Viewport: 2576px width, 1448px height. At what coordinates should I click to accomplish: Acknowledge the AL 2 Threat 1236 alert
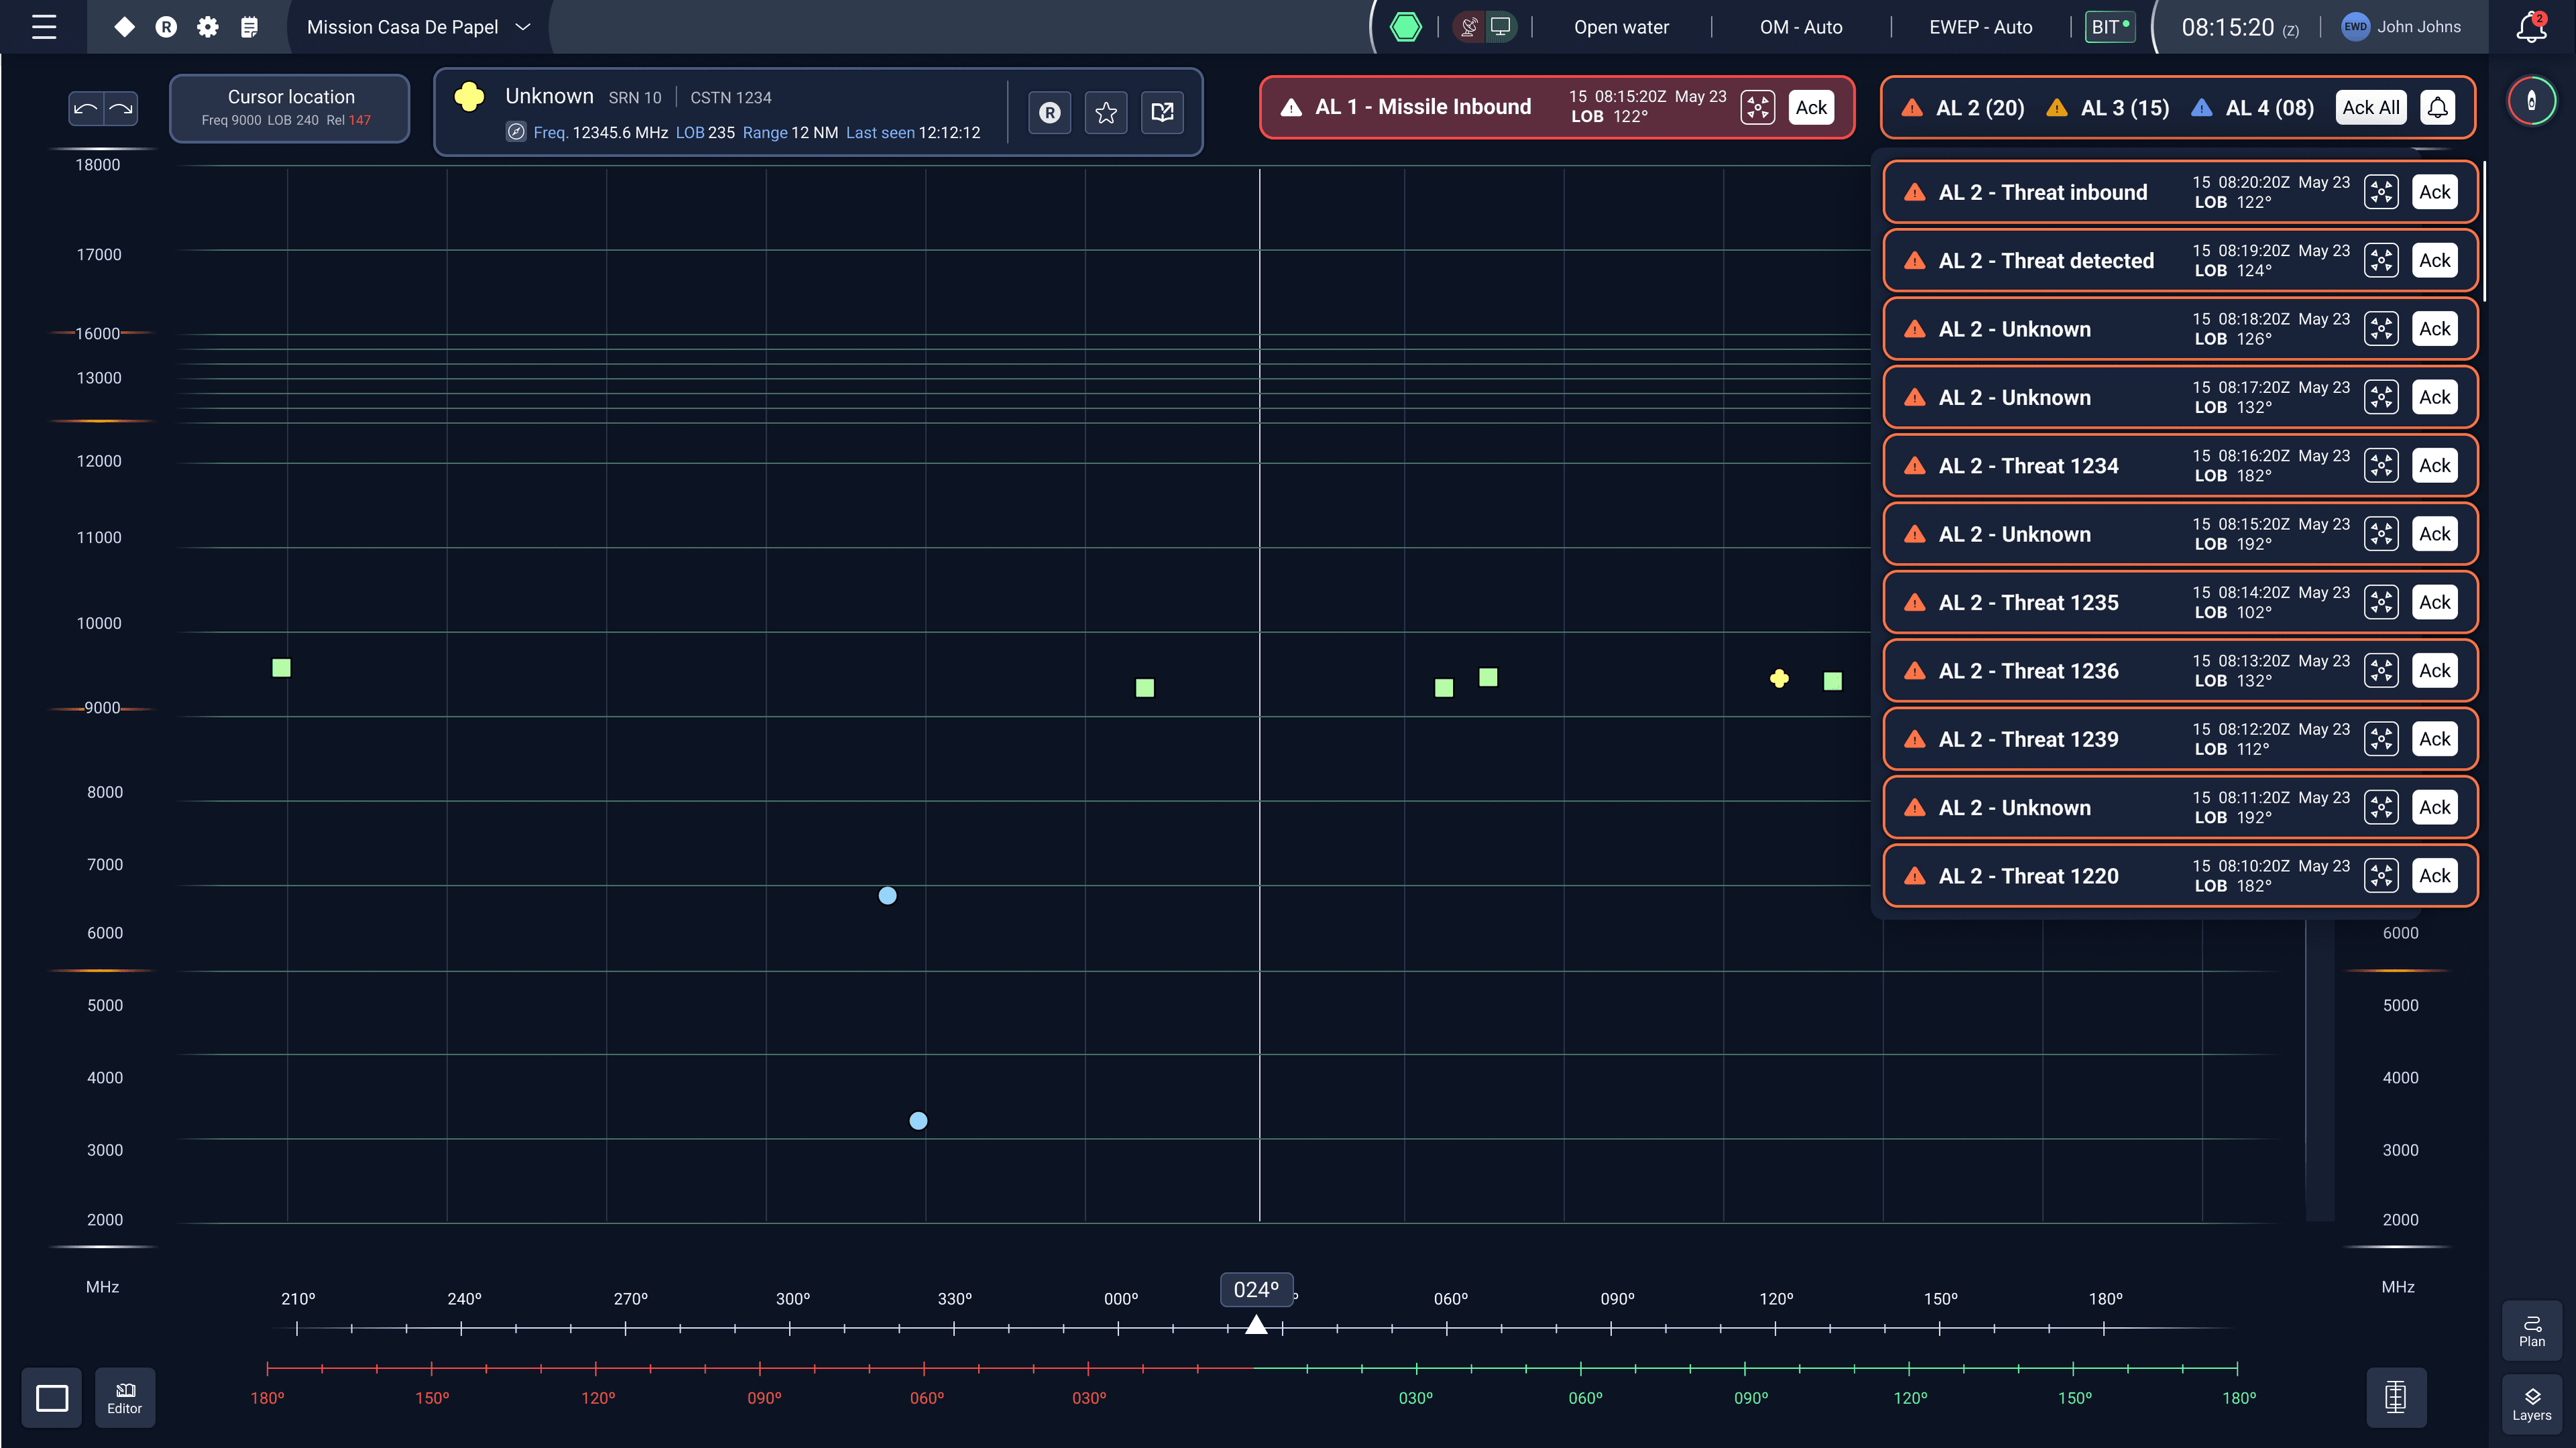click(2434, 670)
